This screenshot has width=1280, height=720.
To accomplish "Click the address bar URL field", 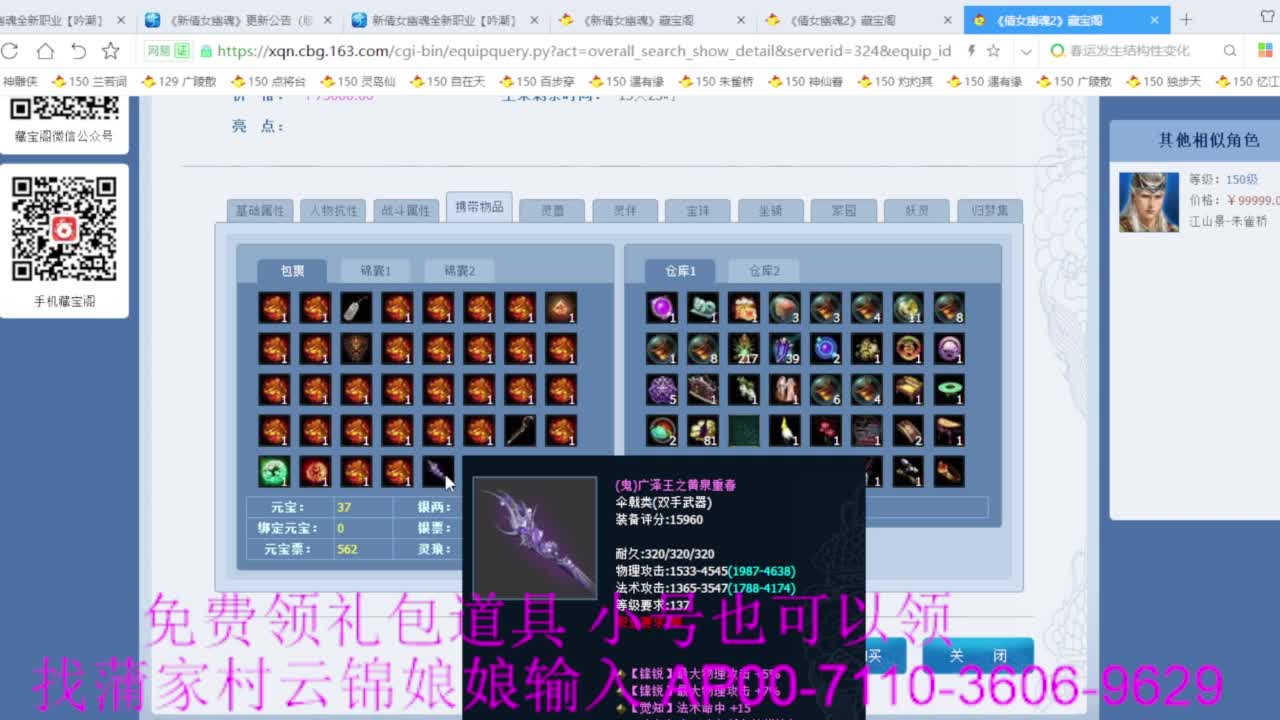I will 585,51.
